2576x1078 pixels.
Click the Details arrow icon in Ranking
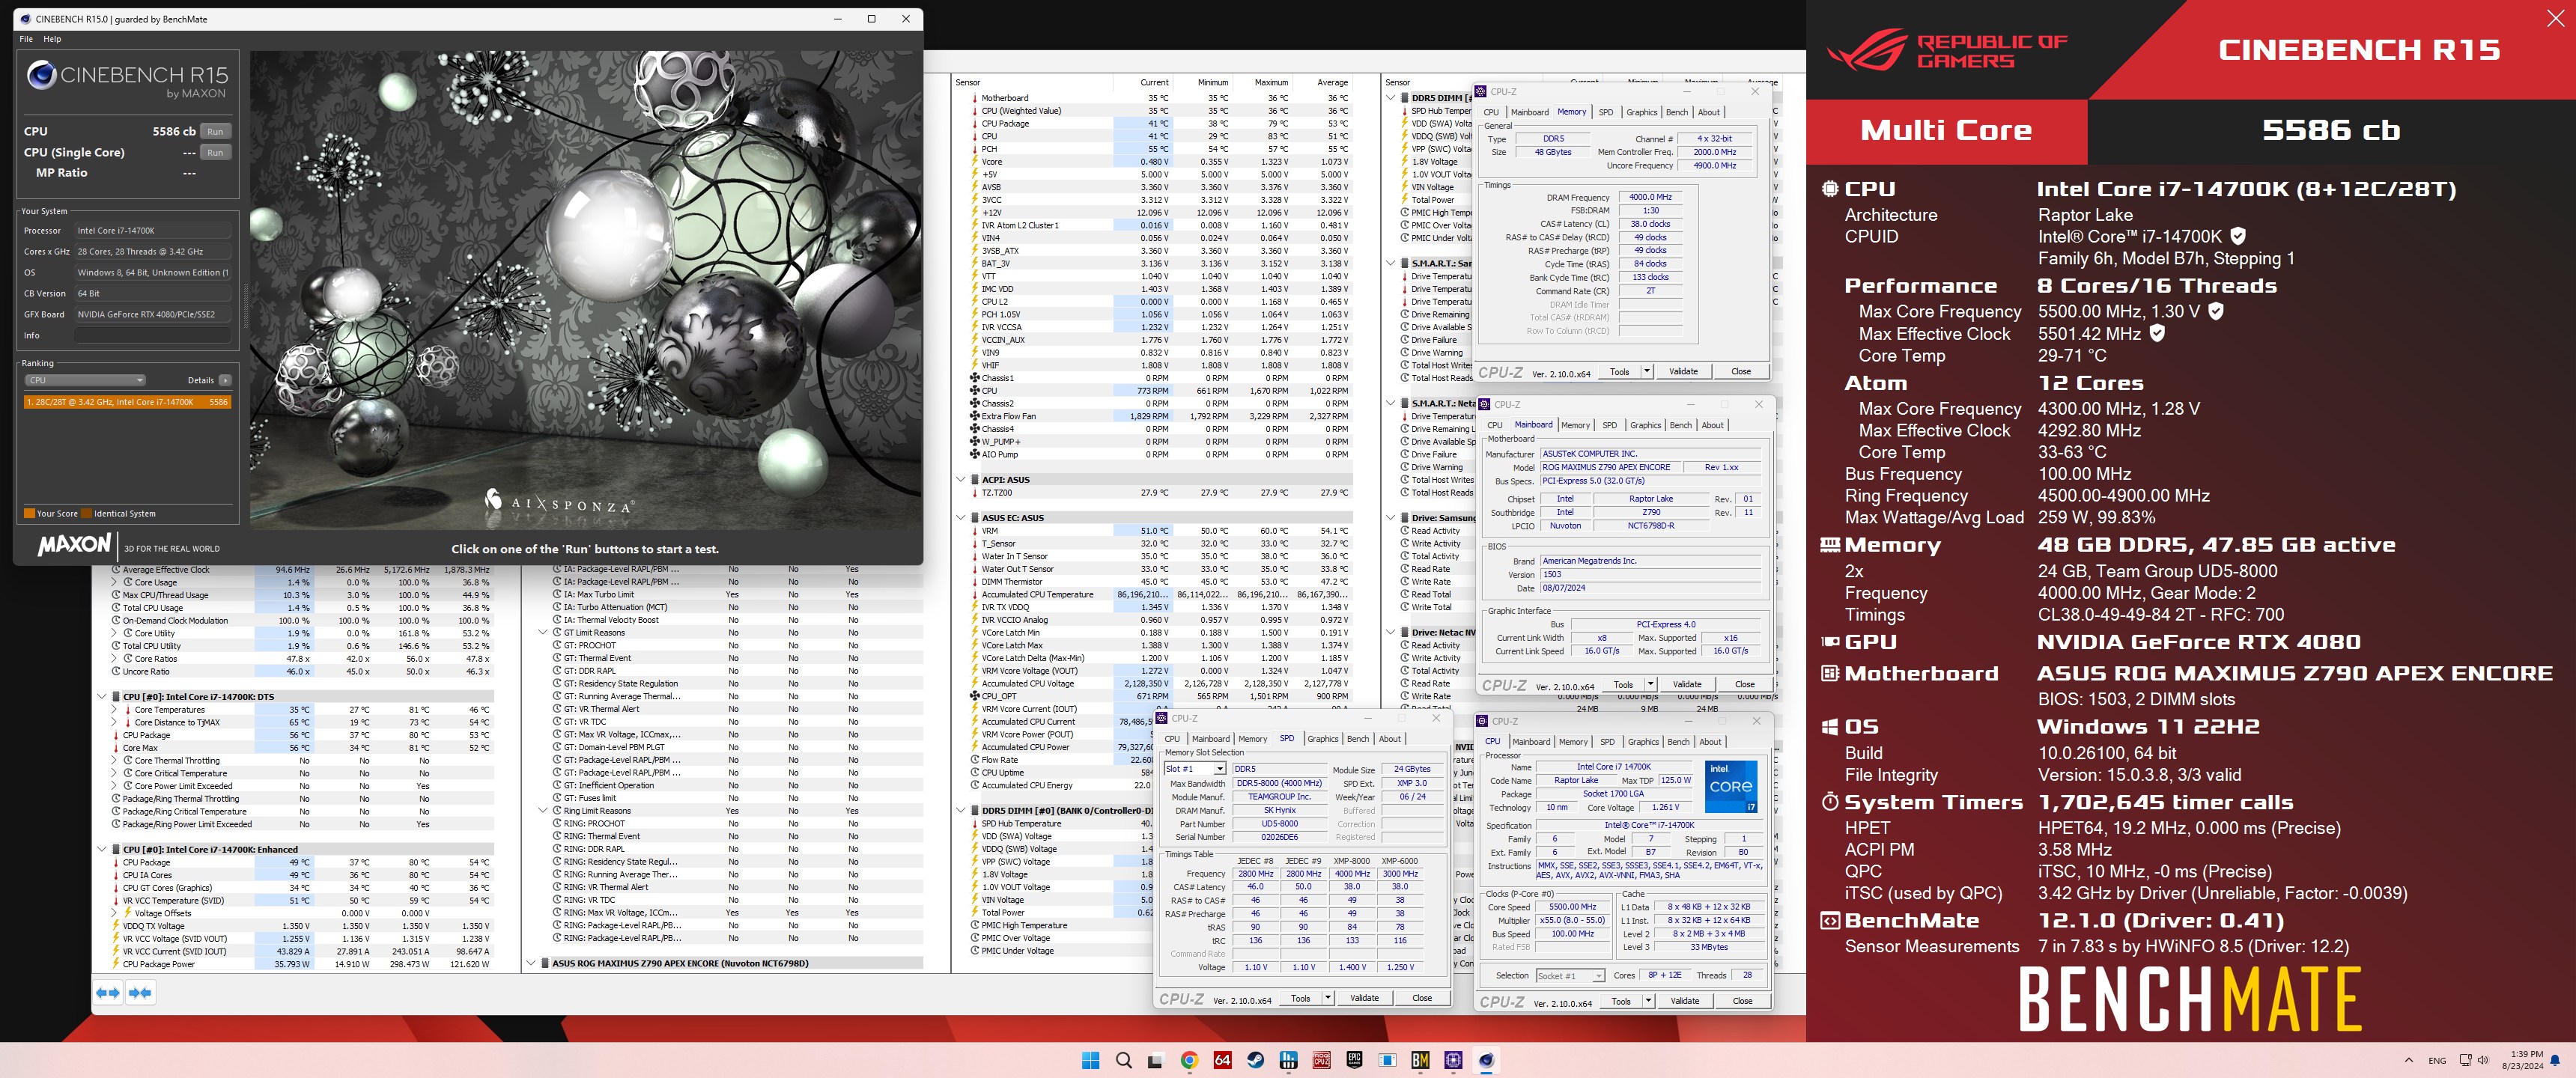coord(225,380)
